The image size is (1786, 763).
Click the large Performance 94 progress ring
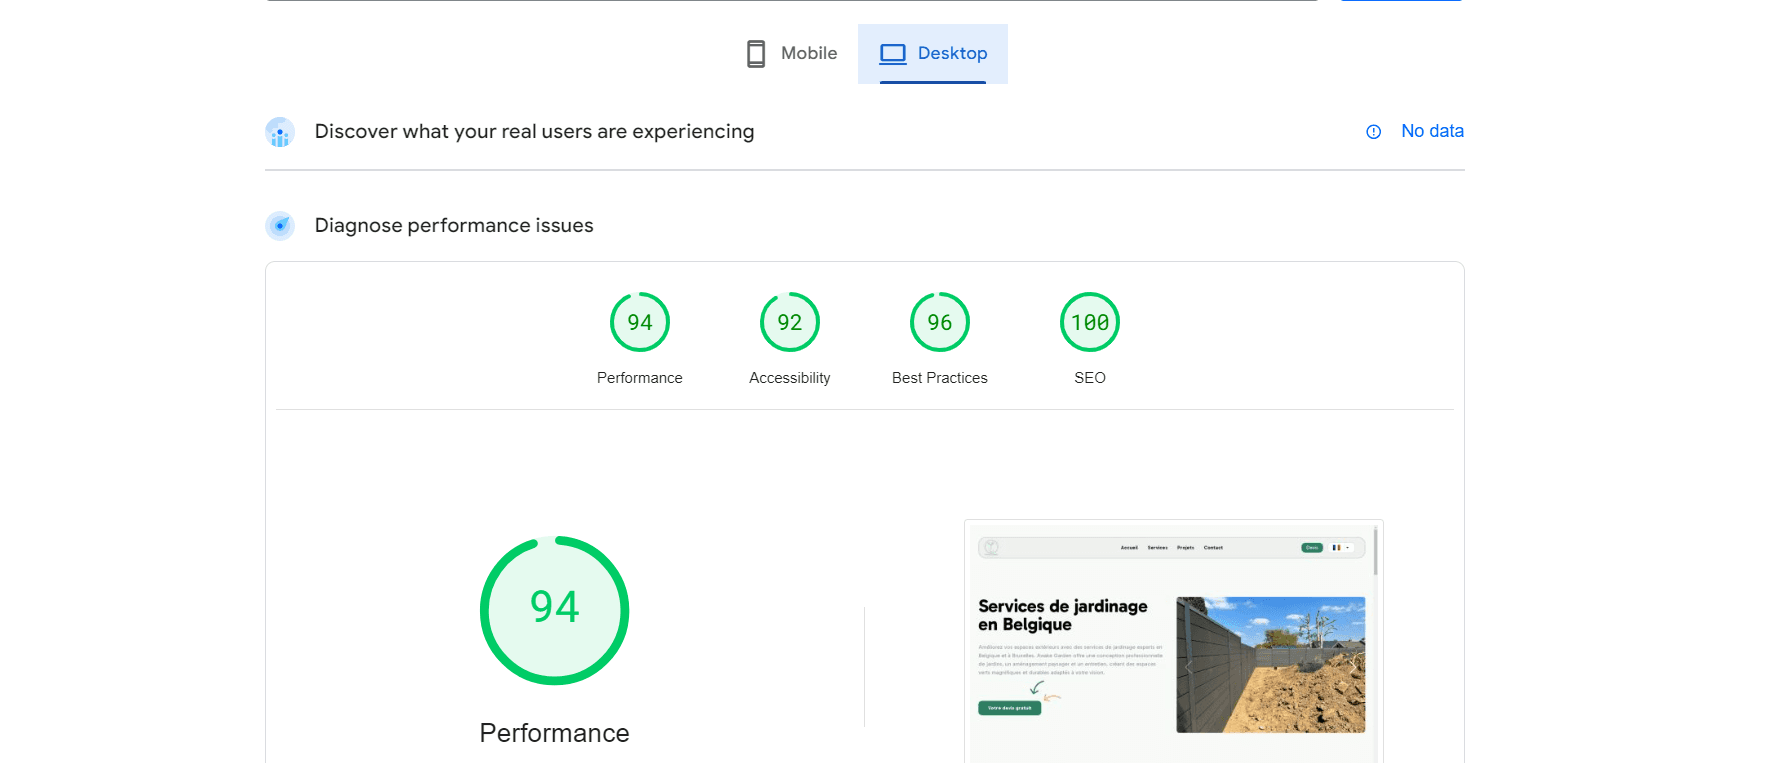point(554,610)
